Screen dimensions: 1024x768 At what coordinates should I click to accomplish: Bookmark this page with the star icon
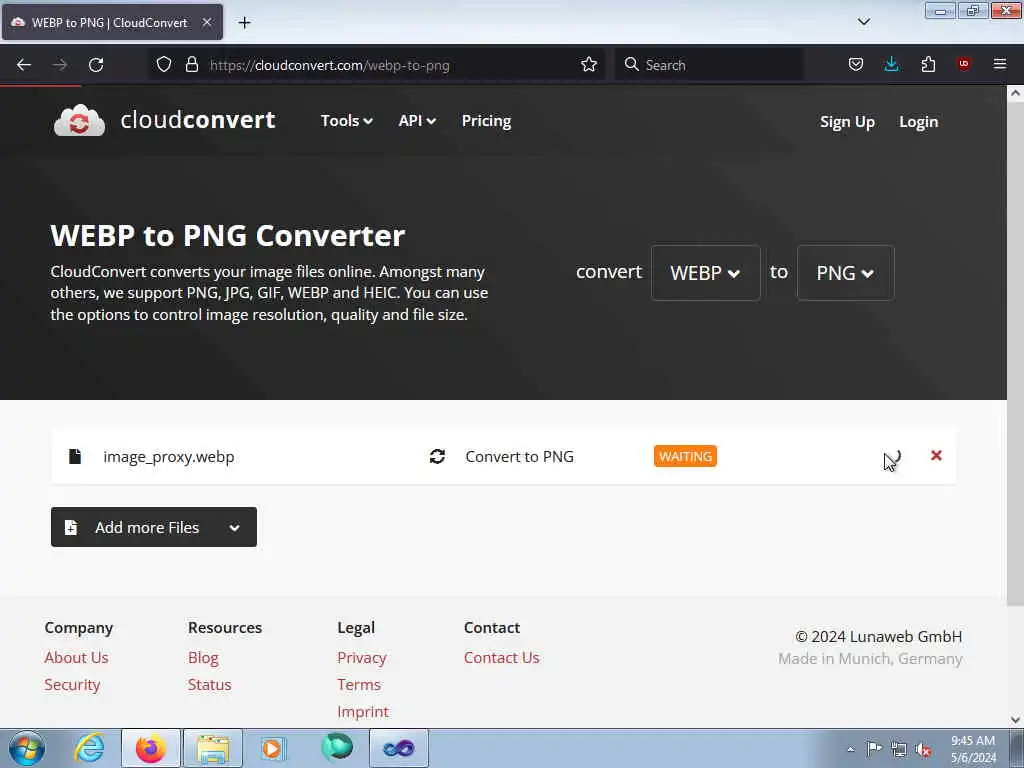click(588, 64)
